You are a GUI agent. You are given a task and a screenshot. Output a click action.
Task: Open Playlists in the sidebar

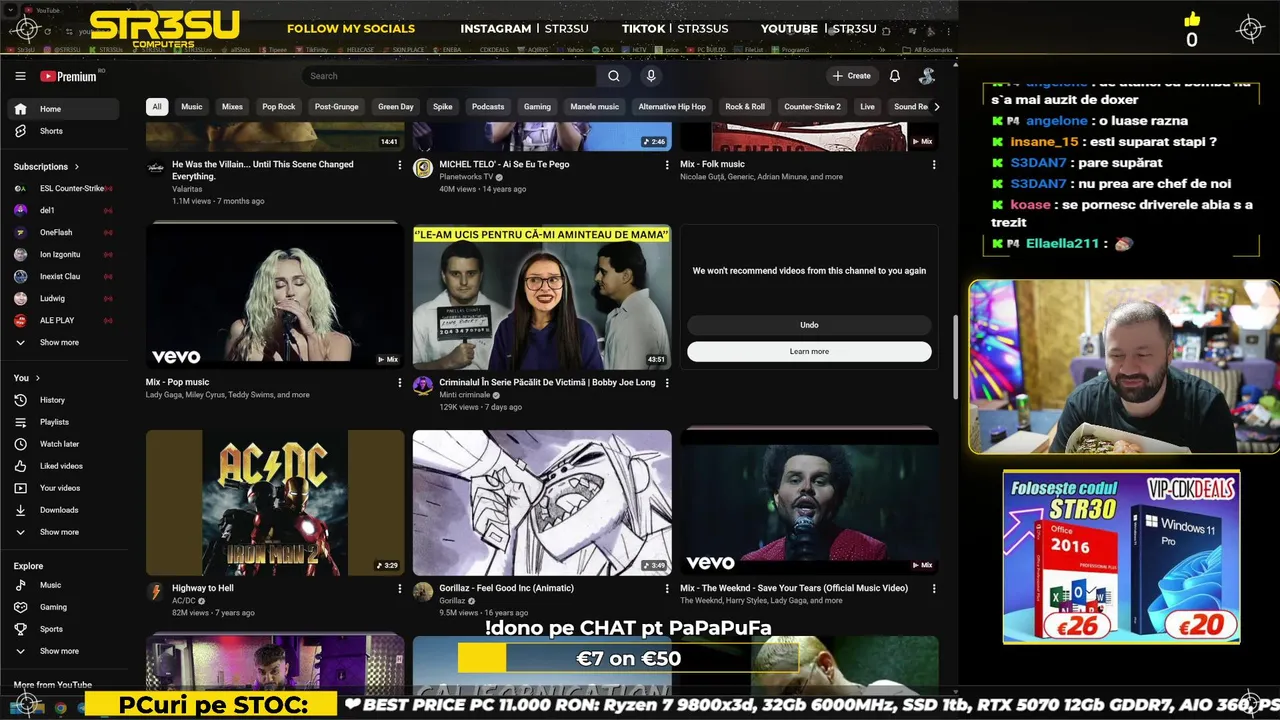(64, 422)
